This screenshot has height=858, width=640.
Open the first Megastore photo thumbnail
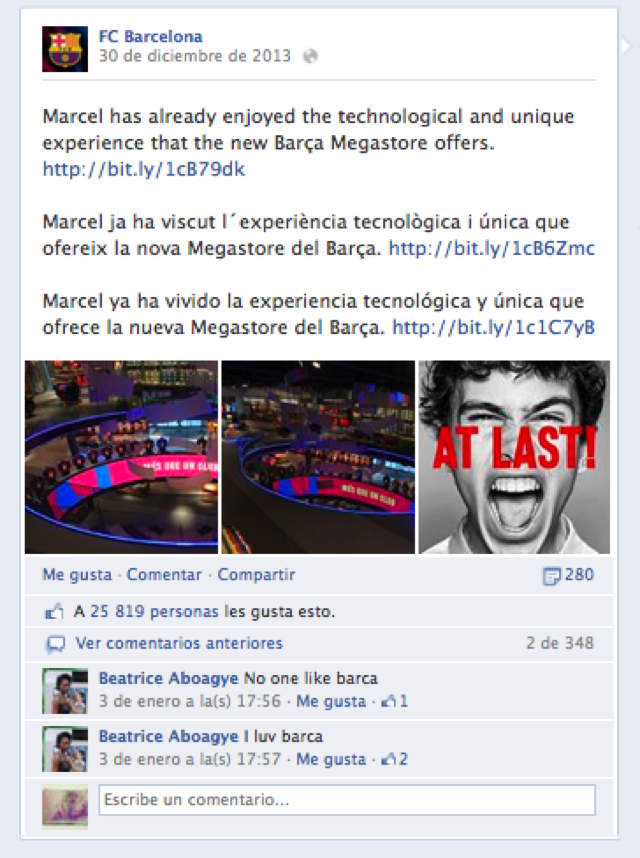tap(121, 457)
